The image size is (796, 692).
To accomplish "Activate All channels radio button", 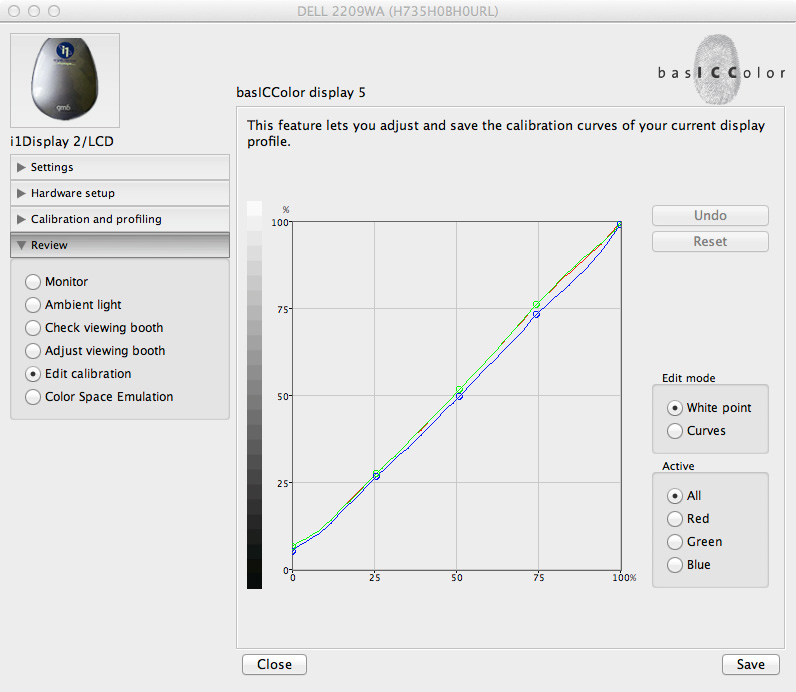I will click(x=675, y=496).
